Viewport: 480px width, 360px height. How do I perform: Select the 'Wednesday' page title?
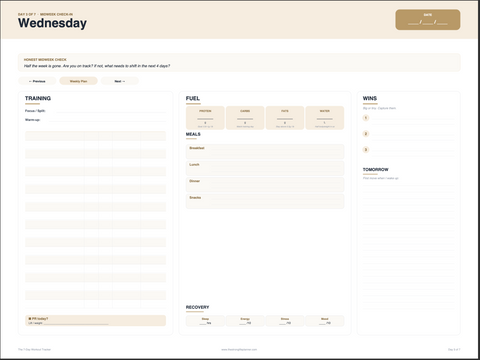pos(52,23)
